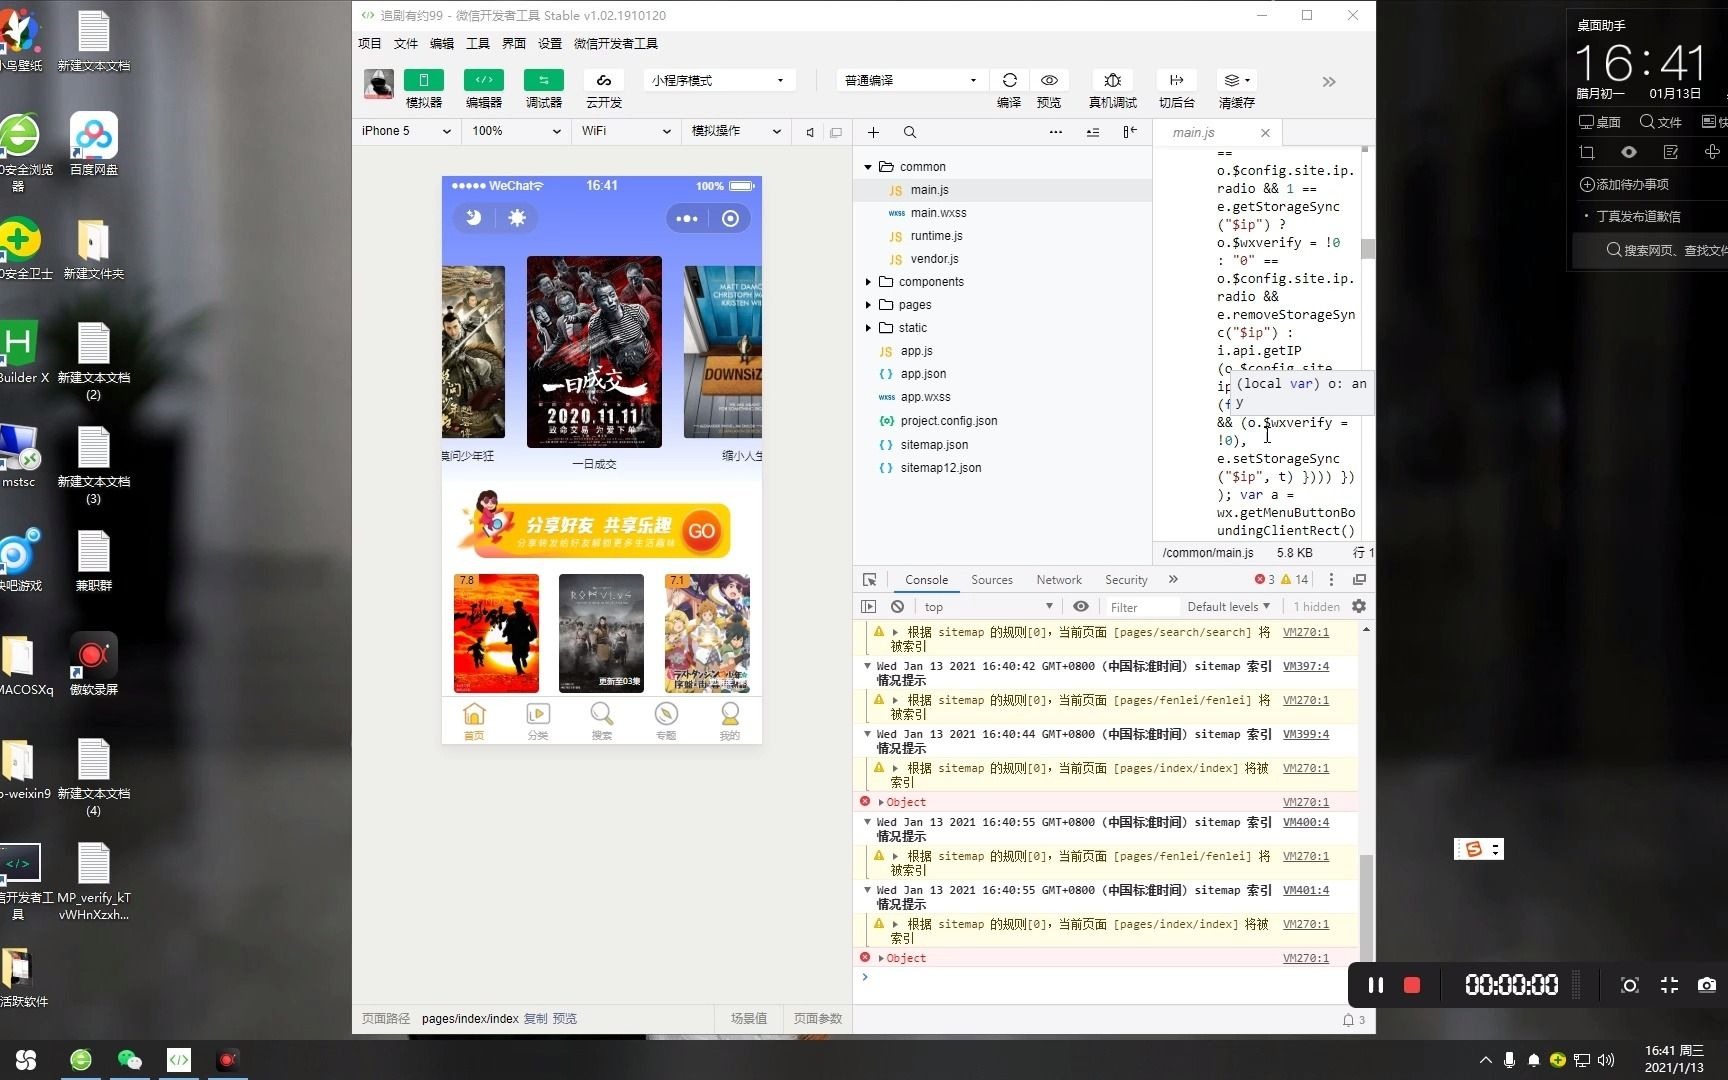Click the file tree more options ellipsis
The height and width of the screenshot is (1080, 1728).
1055,132
